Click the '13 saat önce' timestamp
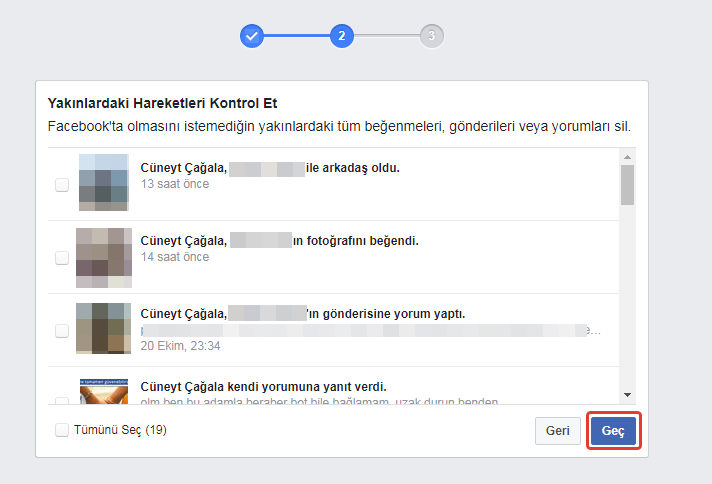Screen dimensions: 712x484 pos(175,184)
